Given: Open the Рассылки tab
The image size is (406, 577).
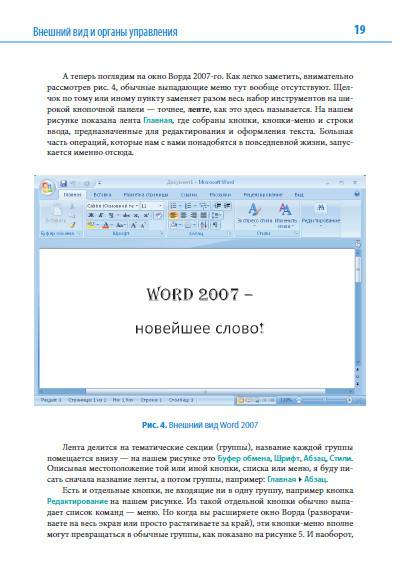Looking at the screenshot, I should [x=220, y=194].
